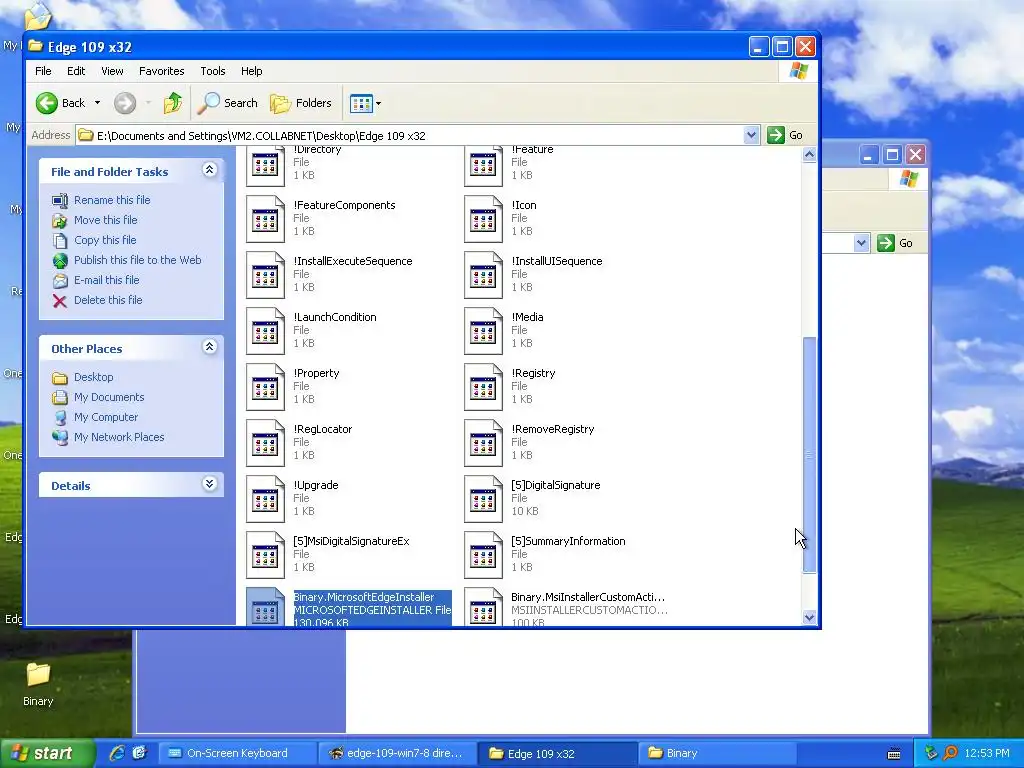This screenshot has height=768, width=1024.
Task: Select the !Property file icon
Action: pos(265,387)
